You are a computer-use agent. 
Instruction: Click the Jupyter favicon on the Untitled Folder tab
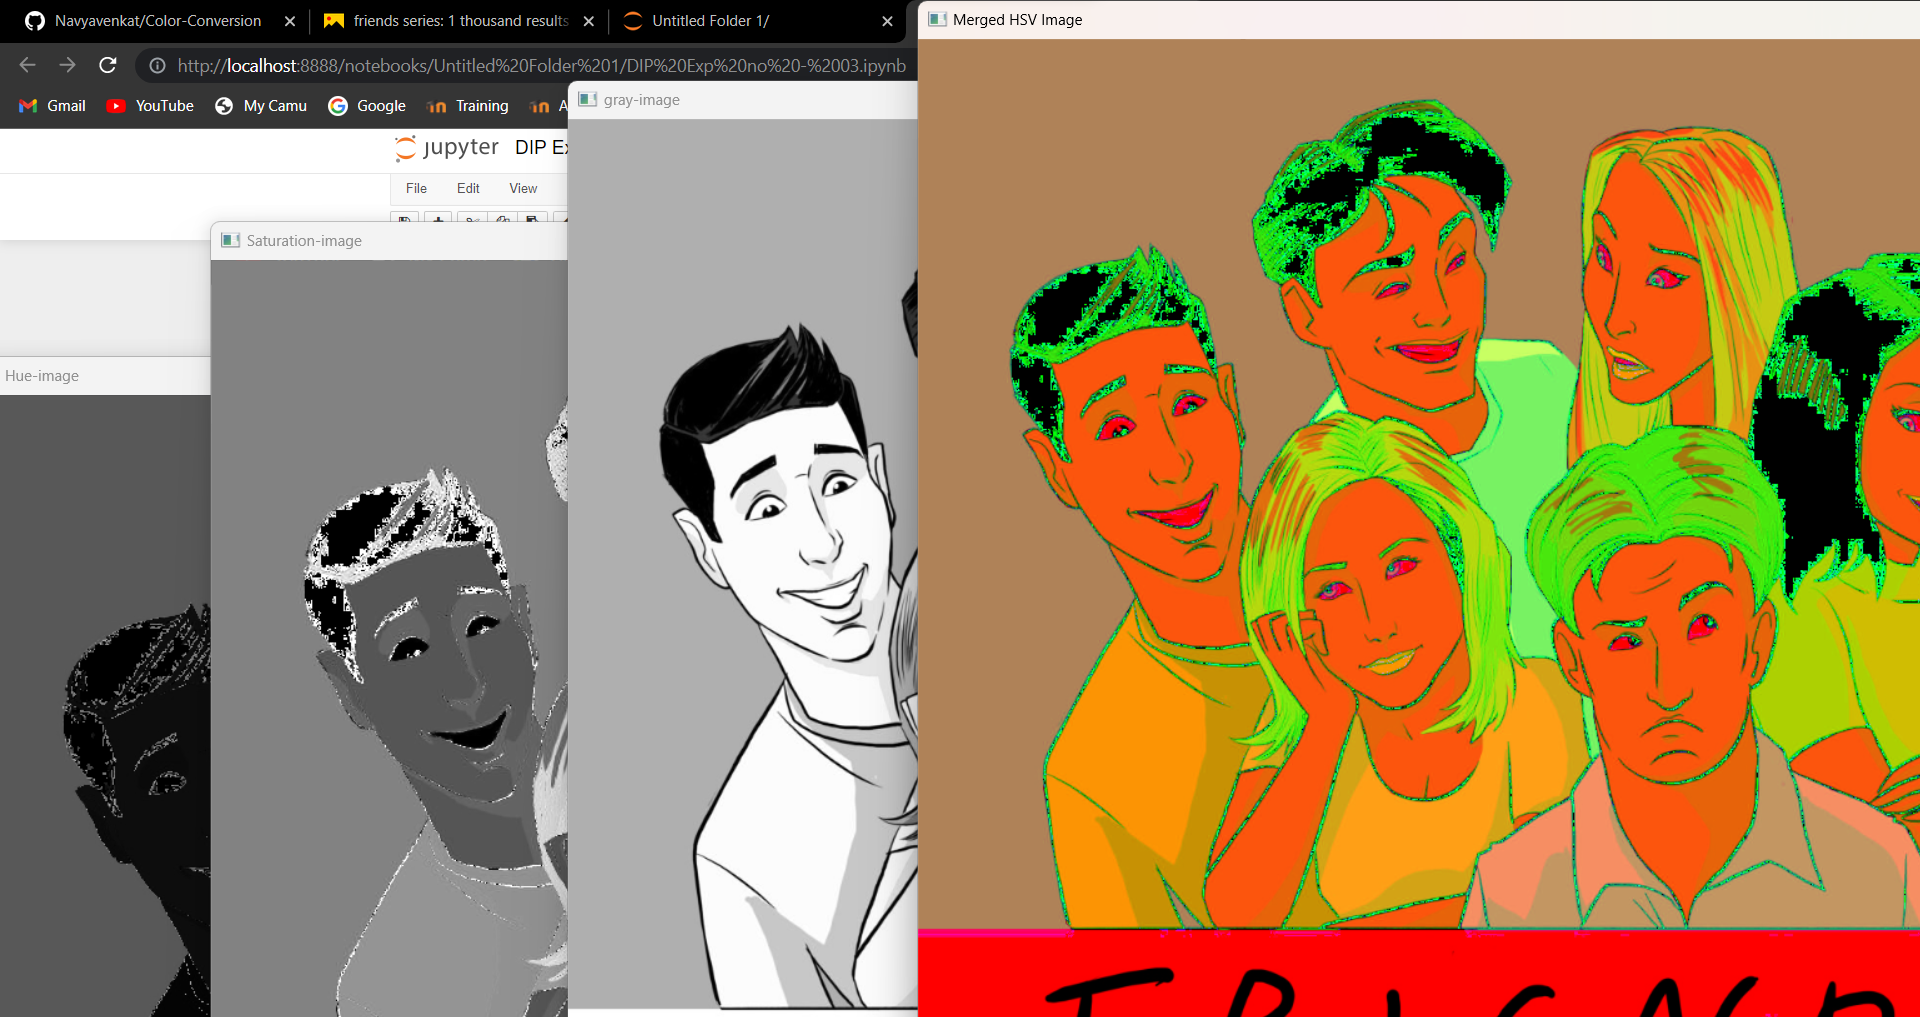tap(633, 21)
